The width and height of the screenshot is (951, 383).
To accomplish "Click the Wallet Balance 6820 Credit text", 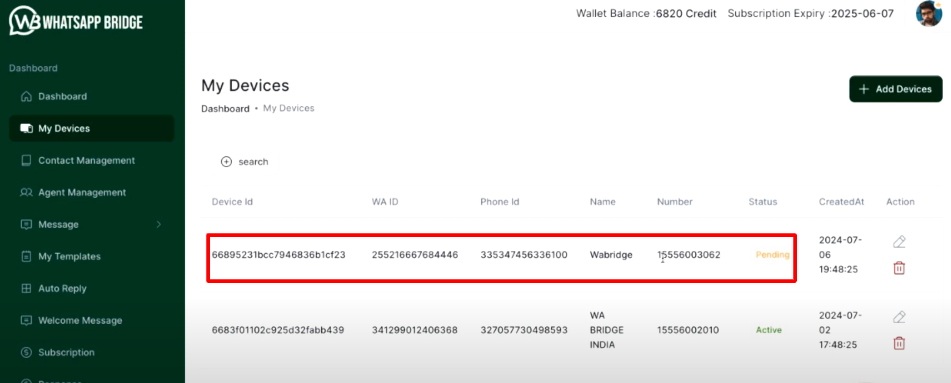I will [646, 13].
